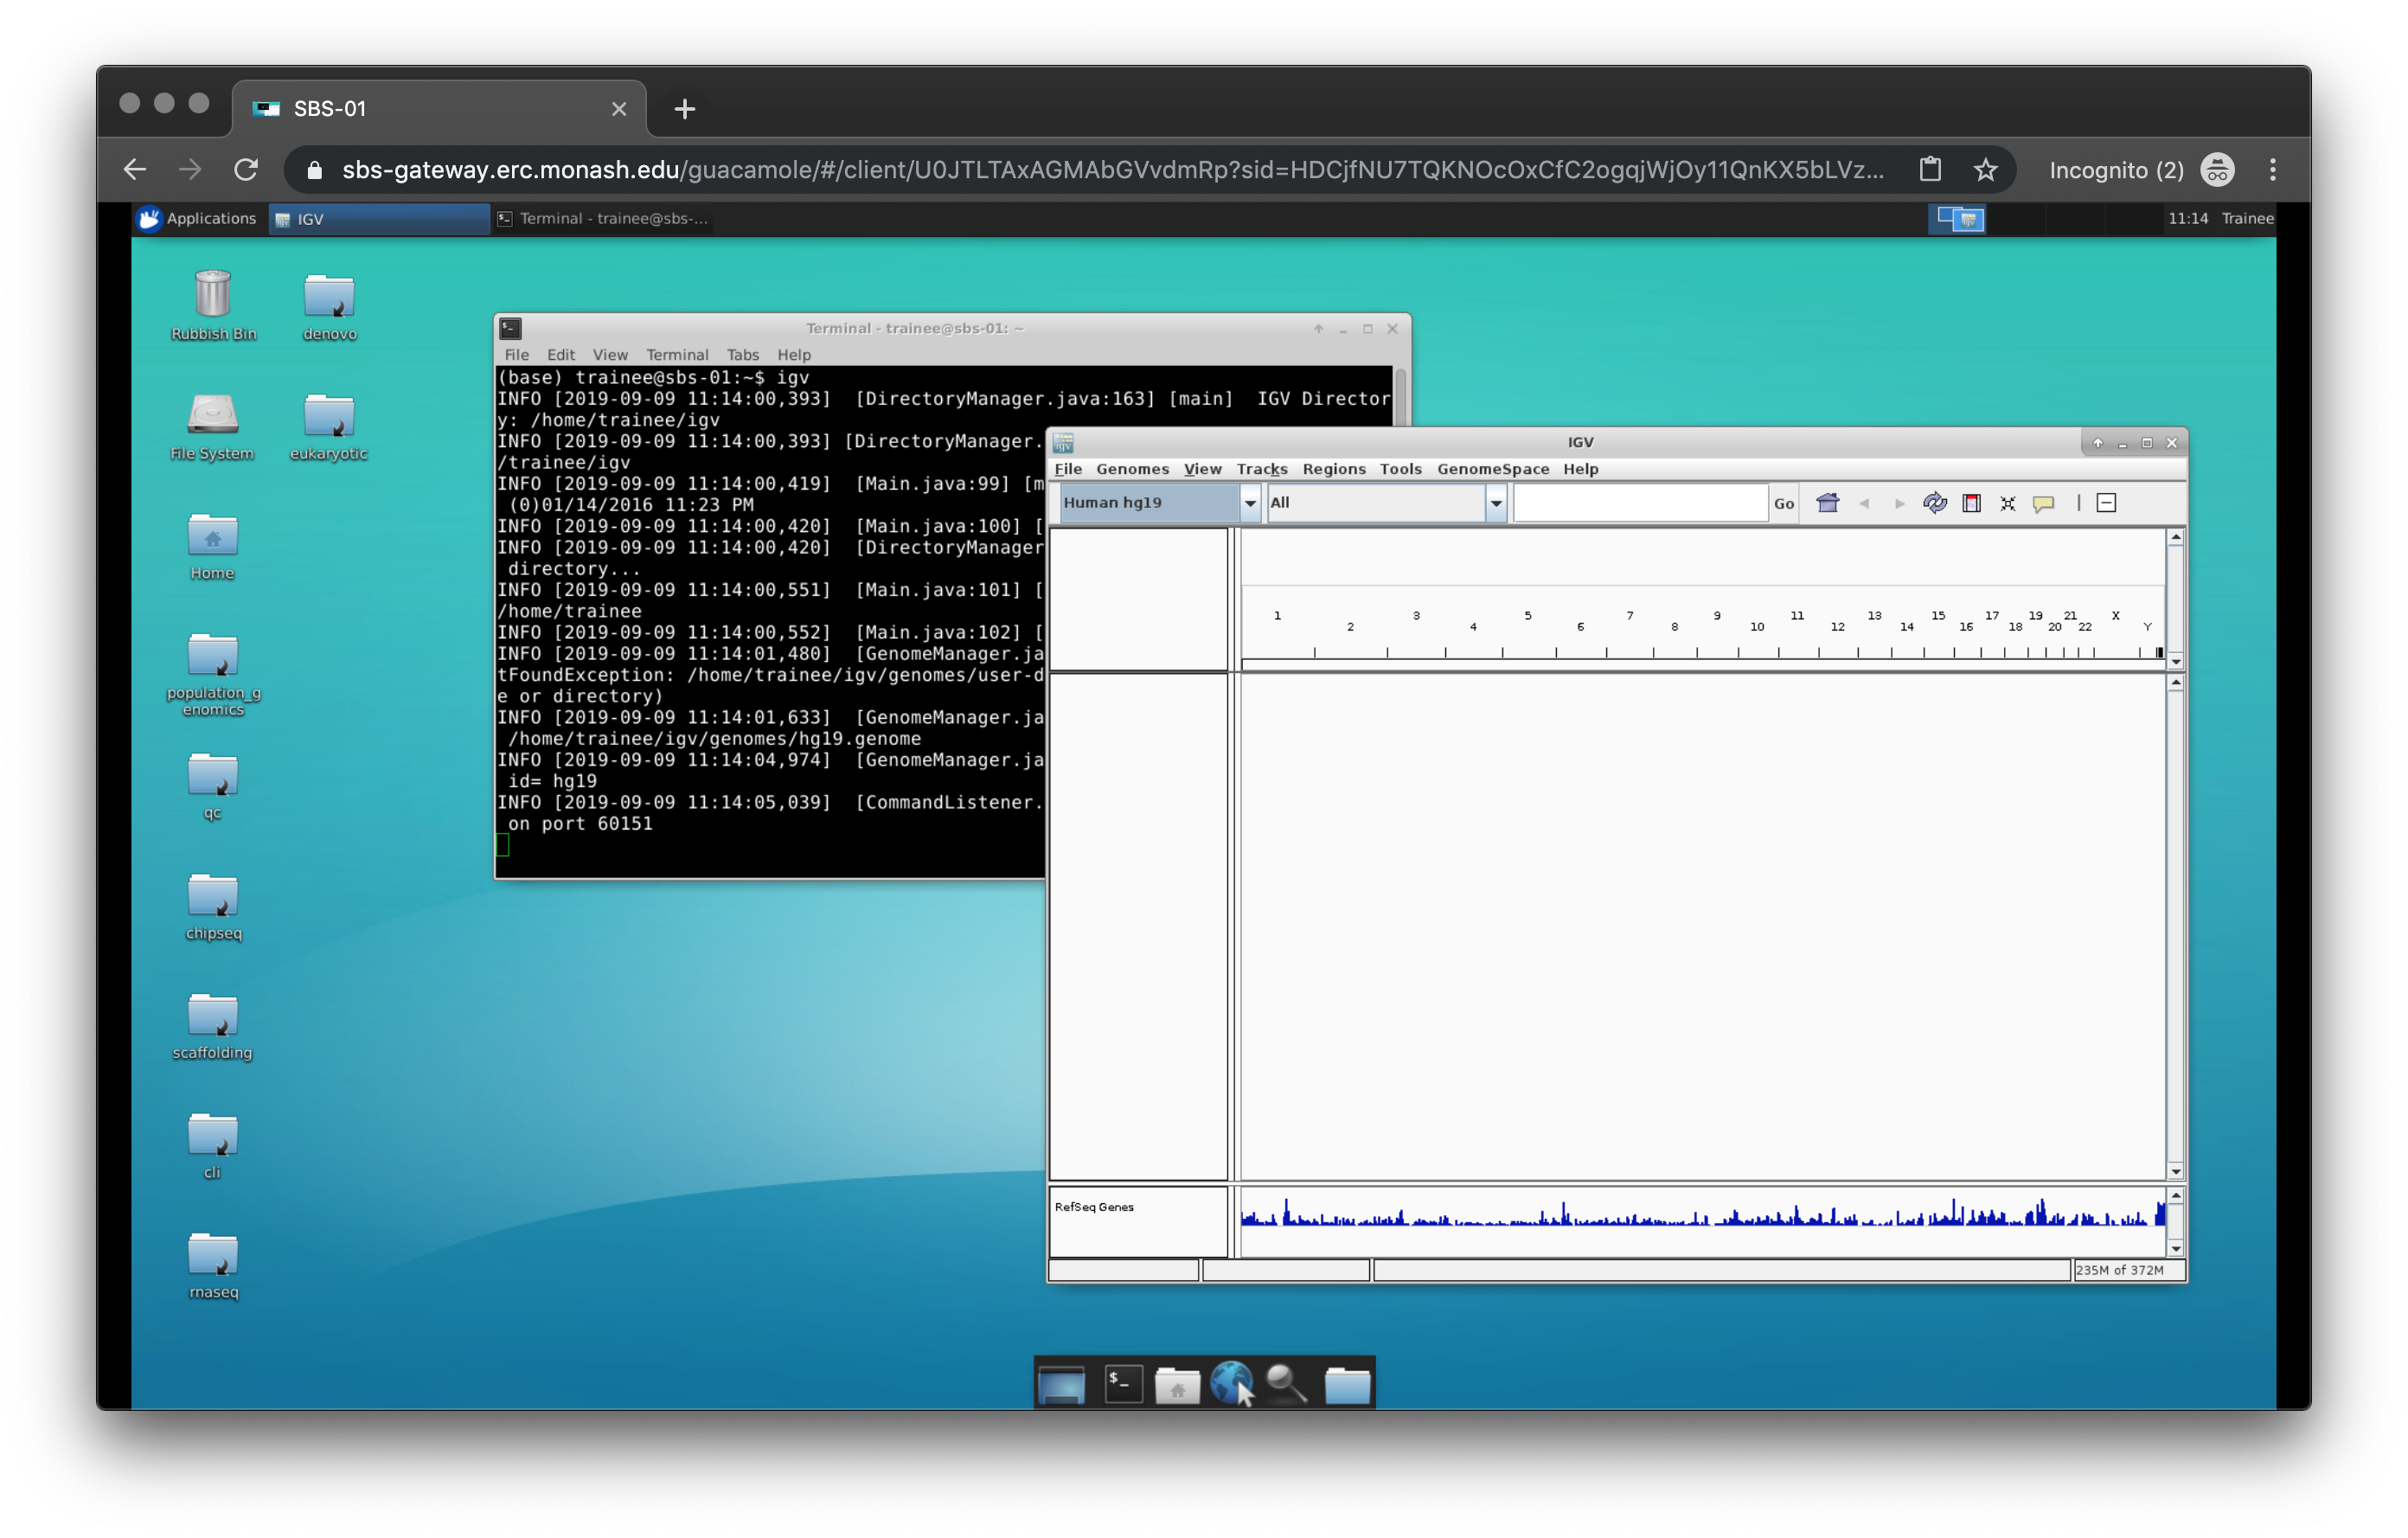This screenshot has width=2408, height=1538.
Task: Click the browser back button
Action: [135, 169]
